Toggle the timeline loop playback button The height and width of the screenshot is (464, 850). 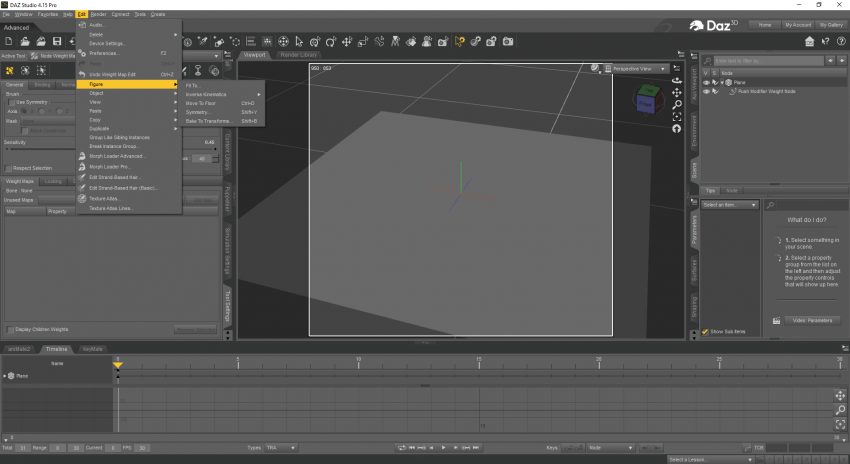pyautogui.click(x=402, y=448)
